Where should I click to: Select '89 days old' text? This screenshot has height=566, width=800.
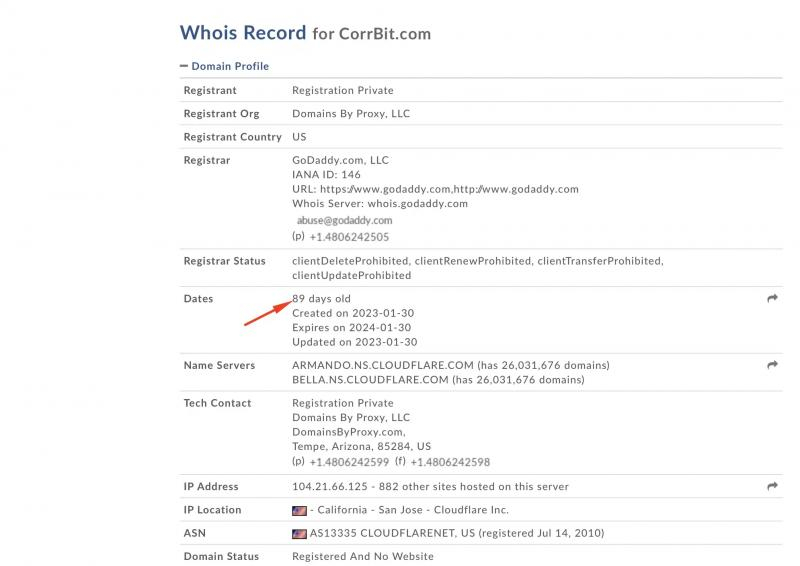[x=321, y=299]
